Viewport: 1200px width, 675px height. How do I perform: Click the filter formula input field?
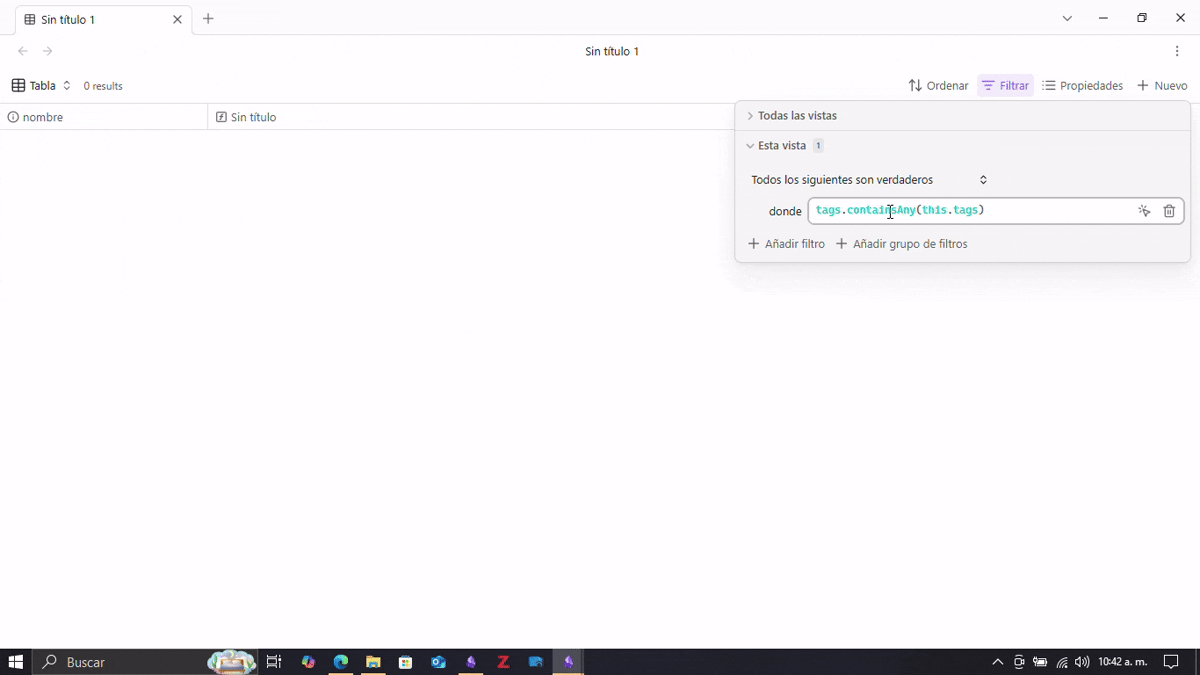tap(1040, 211)
